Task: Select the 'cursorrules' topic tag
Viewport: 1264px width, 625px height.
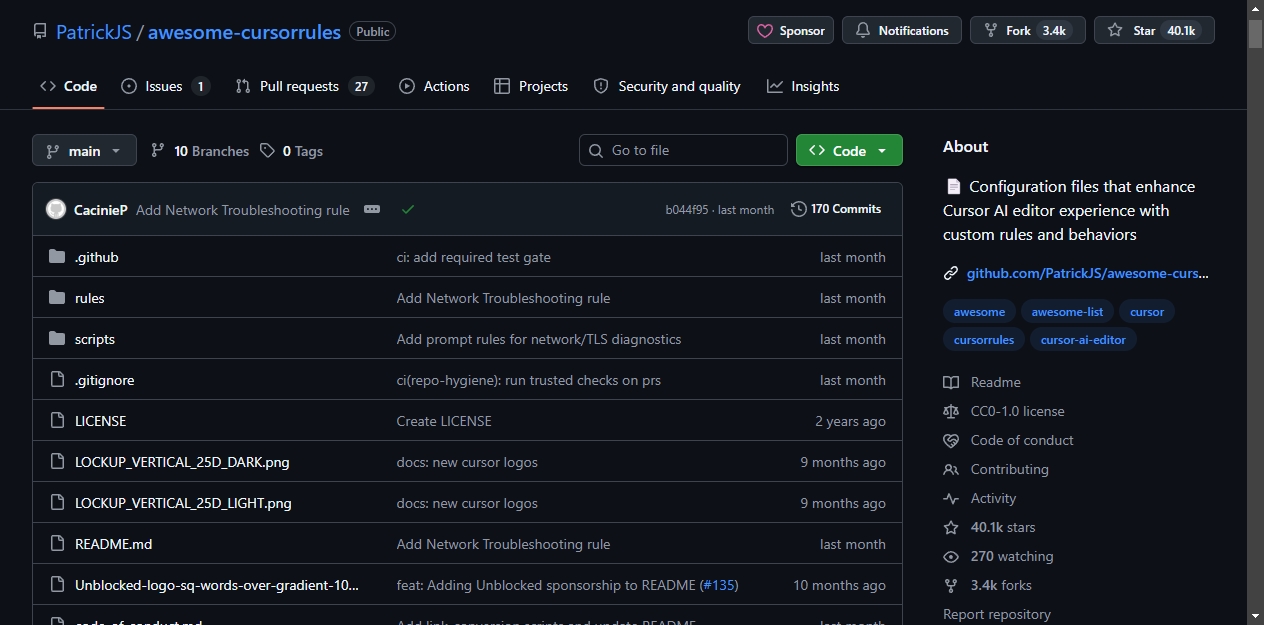Action: [984, 339]
